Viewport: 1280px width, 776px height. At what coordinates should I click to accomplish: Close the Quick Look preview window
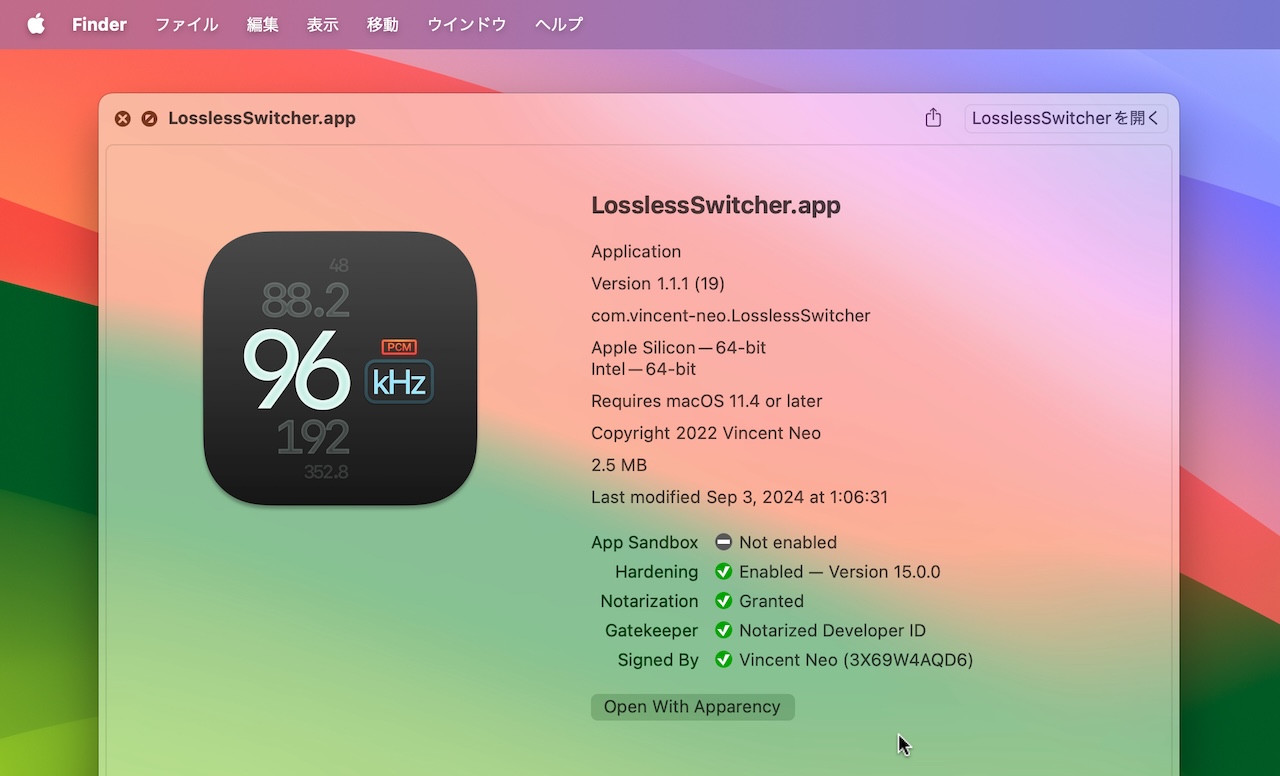(x=122, y=118)
